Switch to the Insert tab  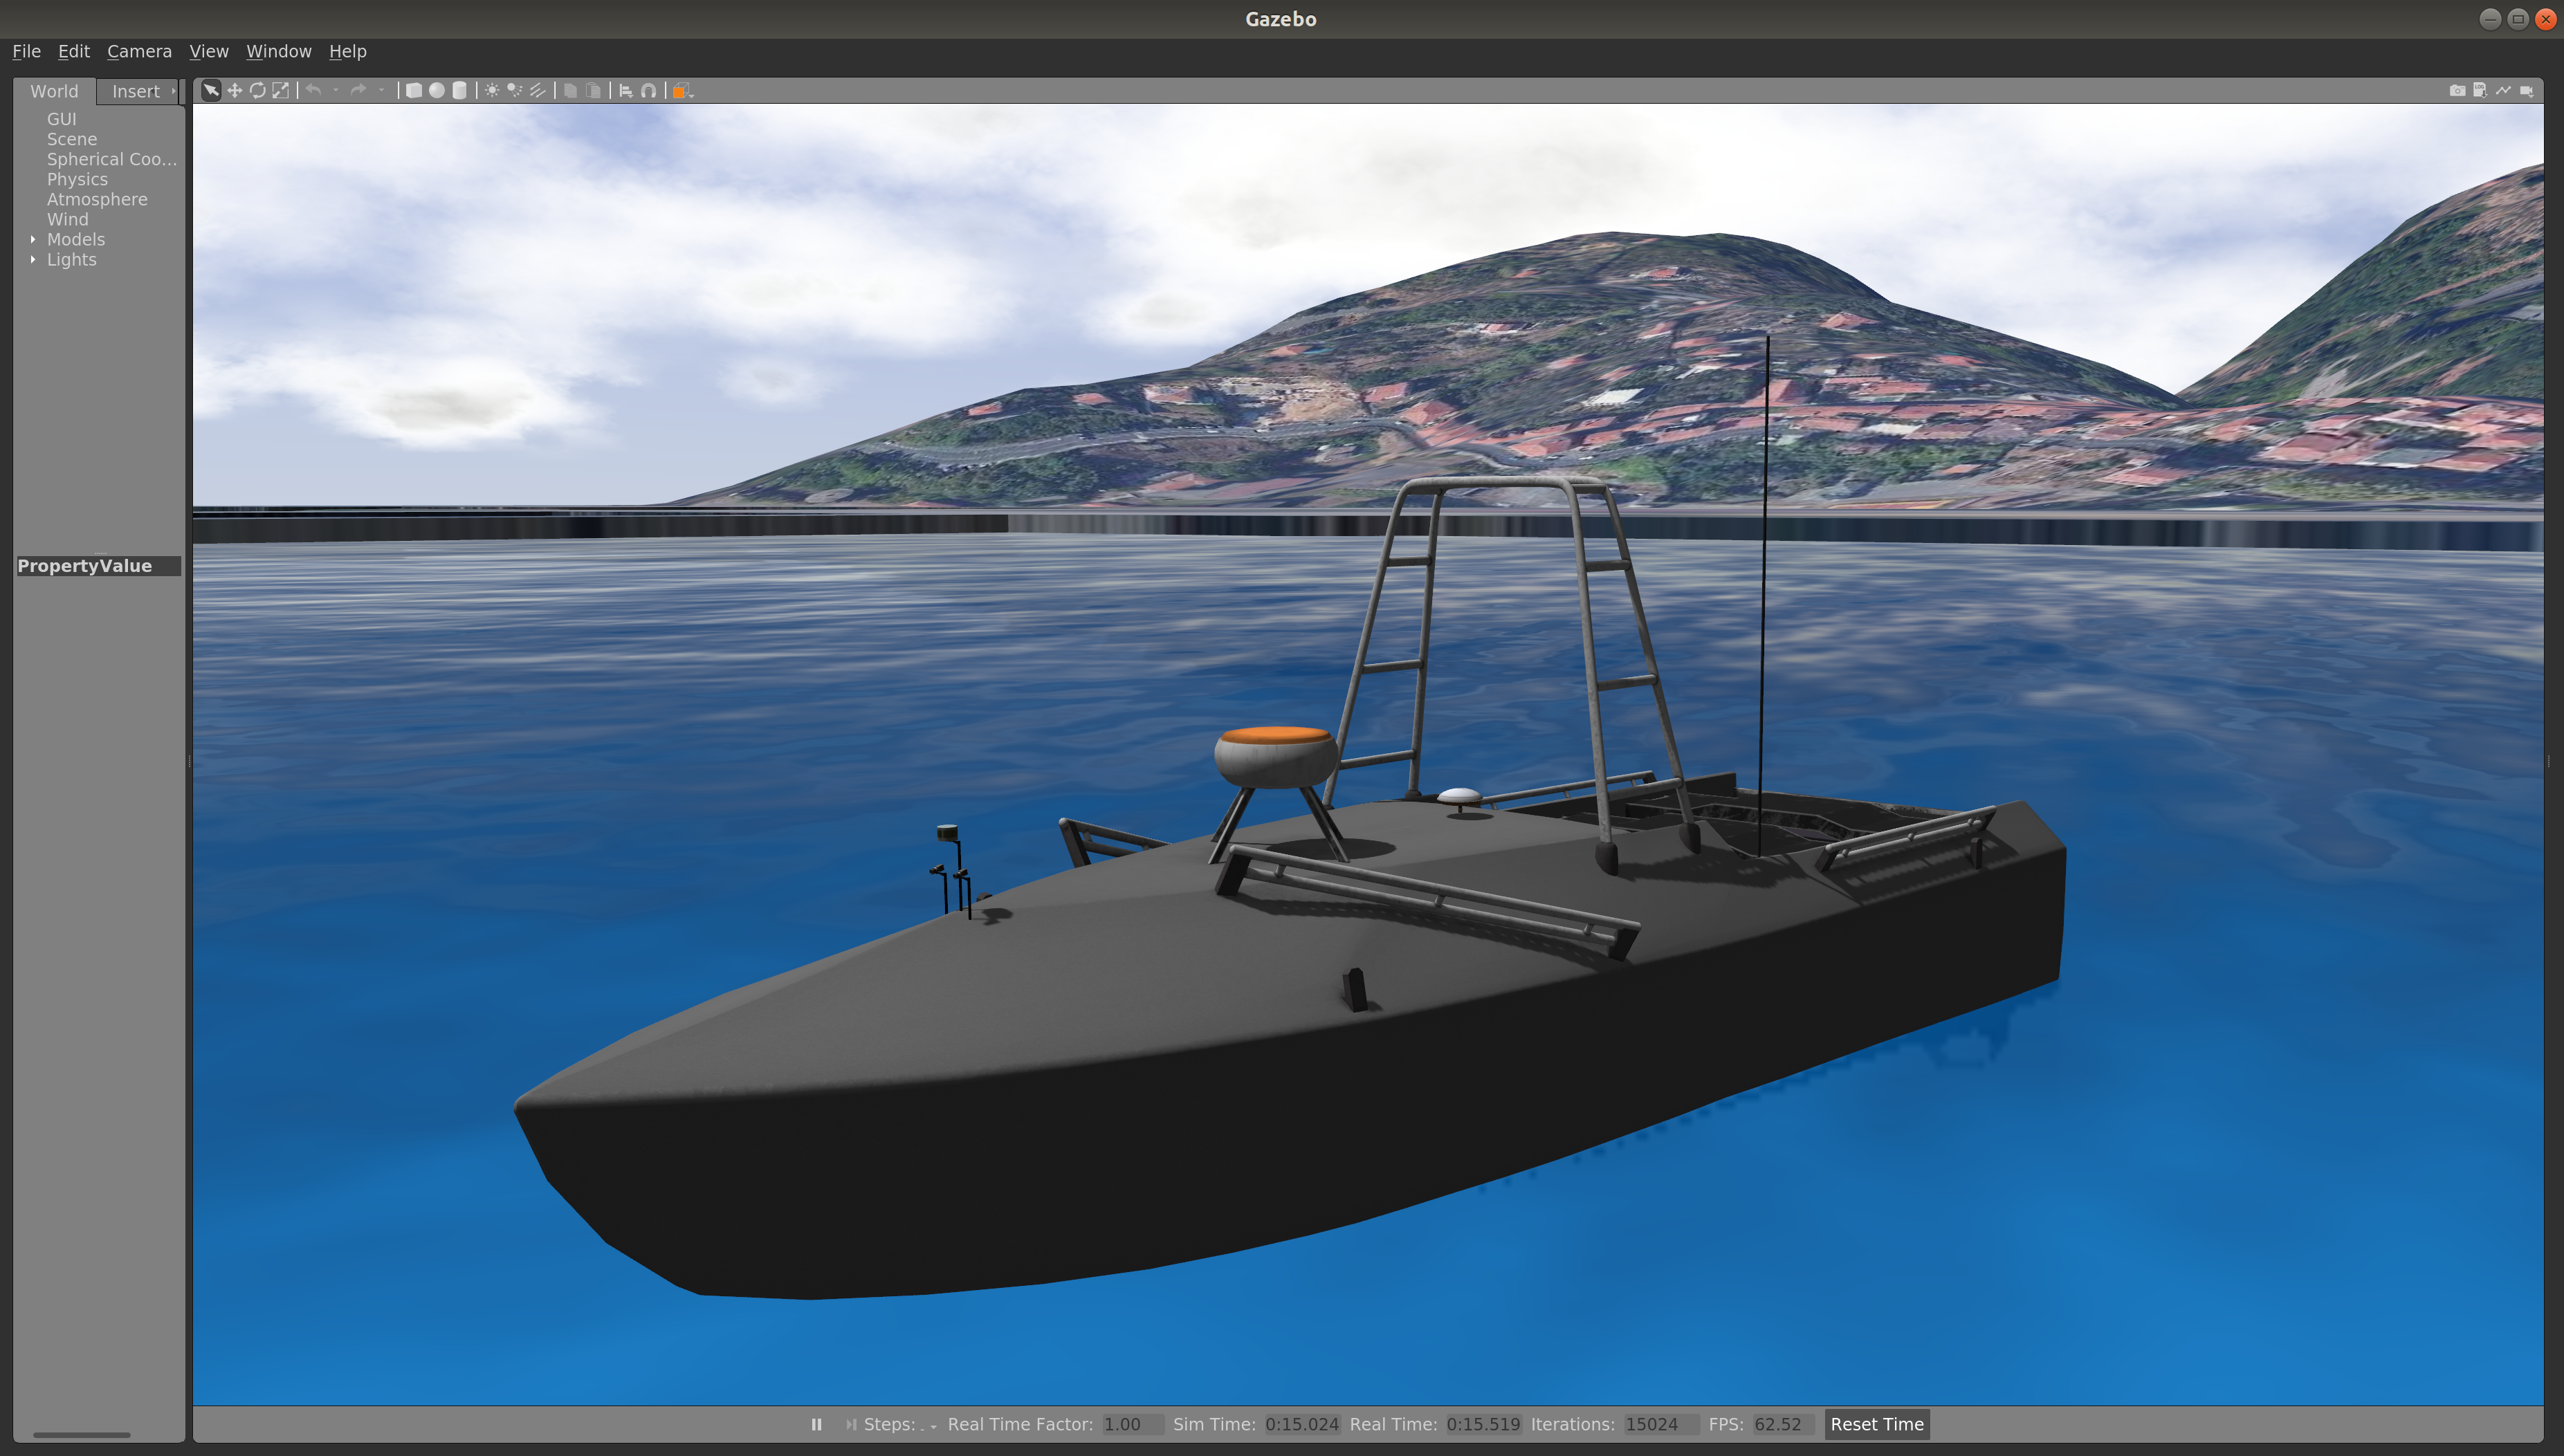pos(136,91)
